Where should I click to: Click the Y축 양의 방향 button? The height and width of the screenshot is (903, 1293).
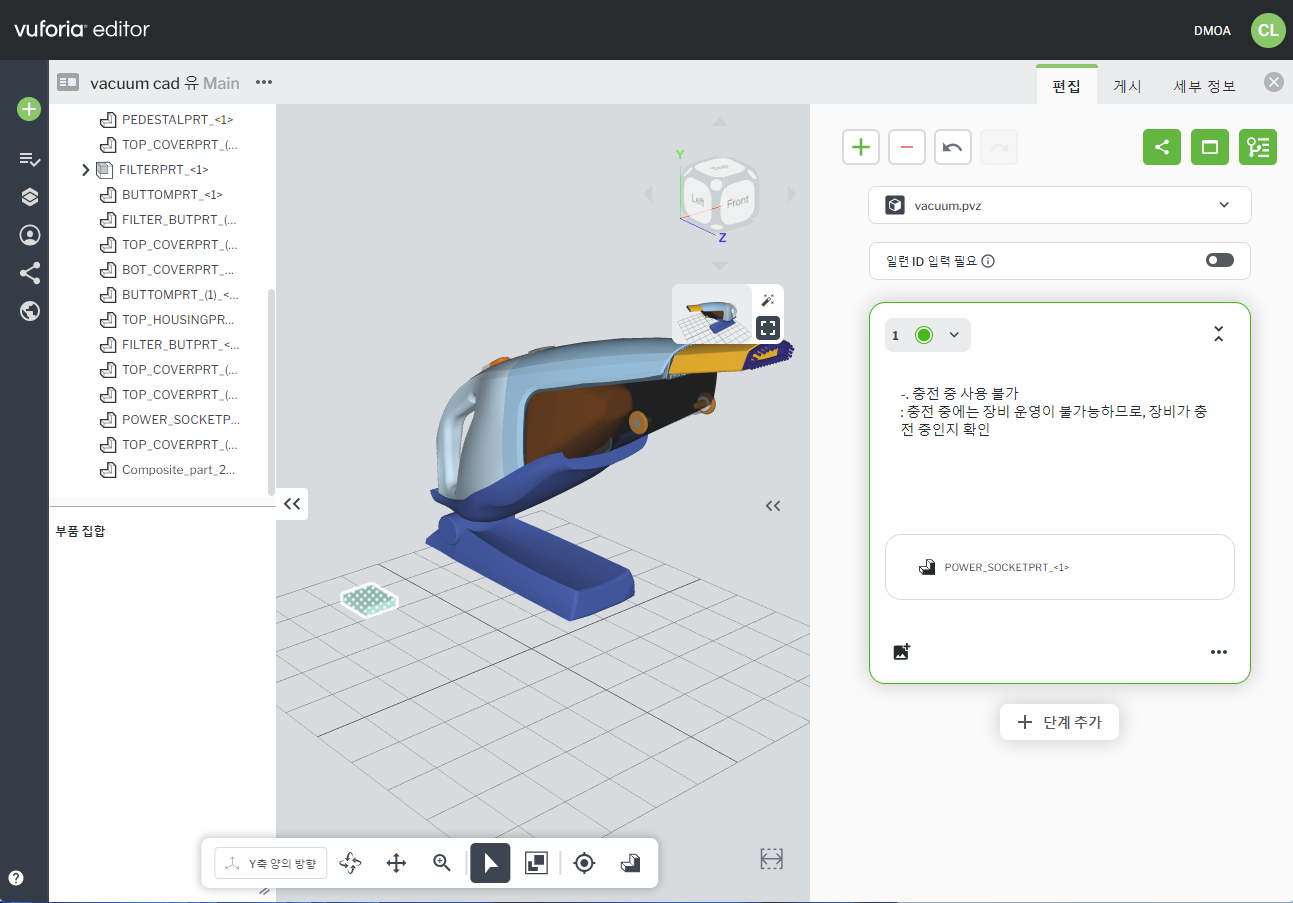pos(271,863)
